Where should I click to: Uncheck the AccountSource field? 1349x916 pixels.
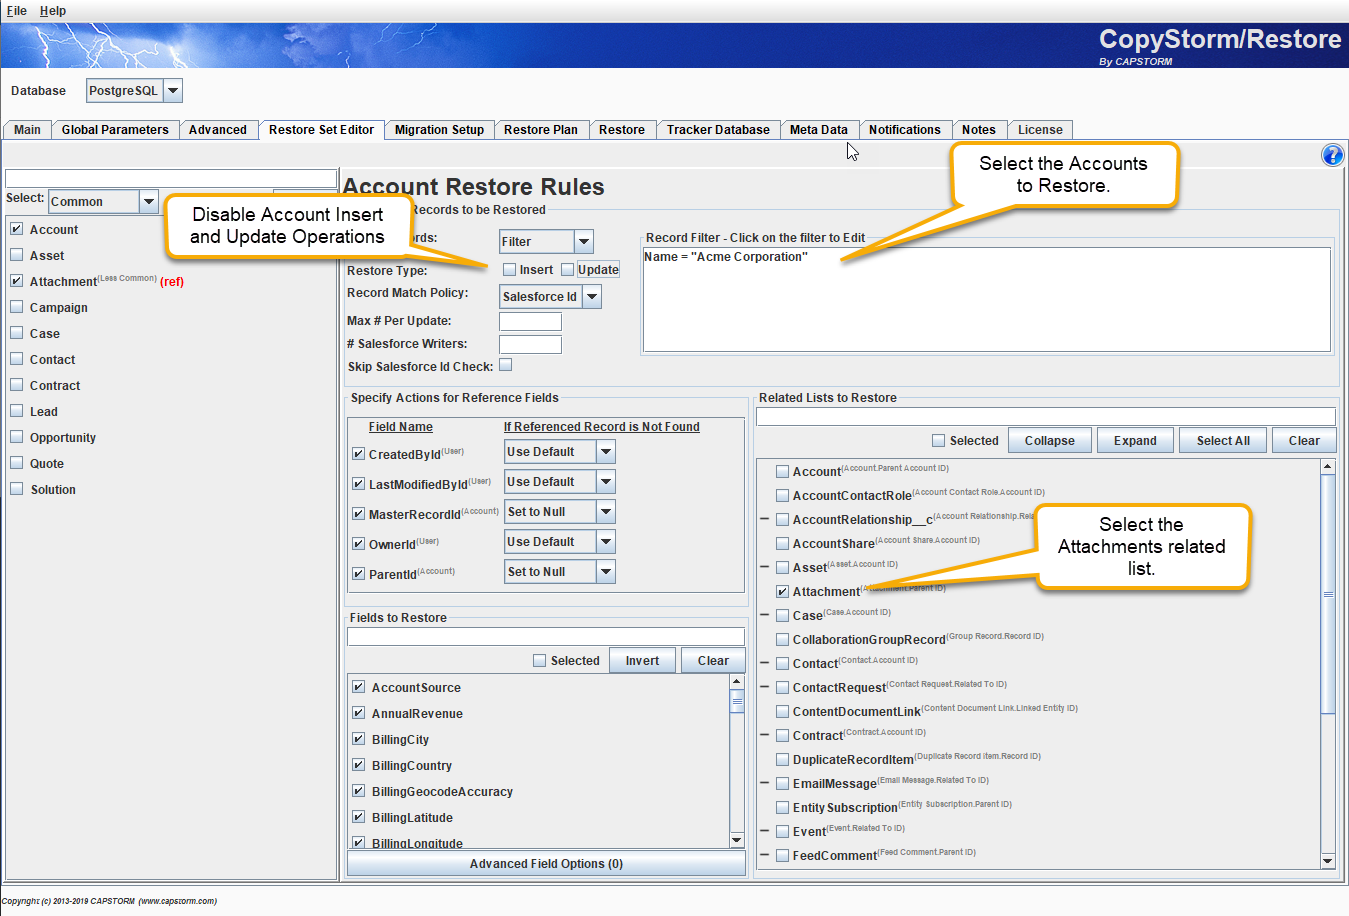[358, 687]
